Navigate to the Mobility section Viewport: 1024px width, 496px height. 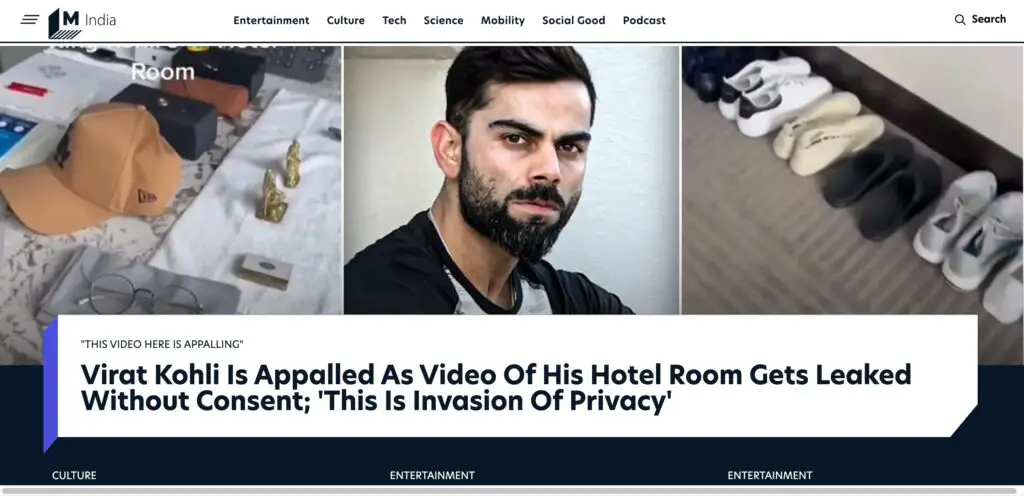point(503,20)
